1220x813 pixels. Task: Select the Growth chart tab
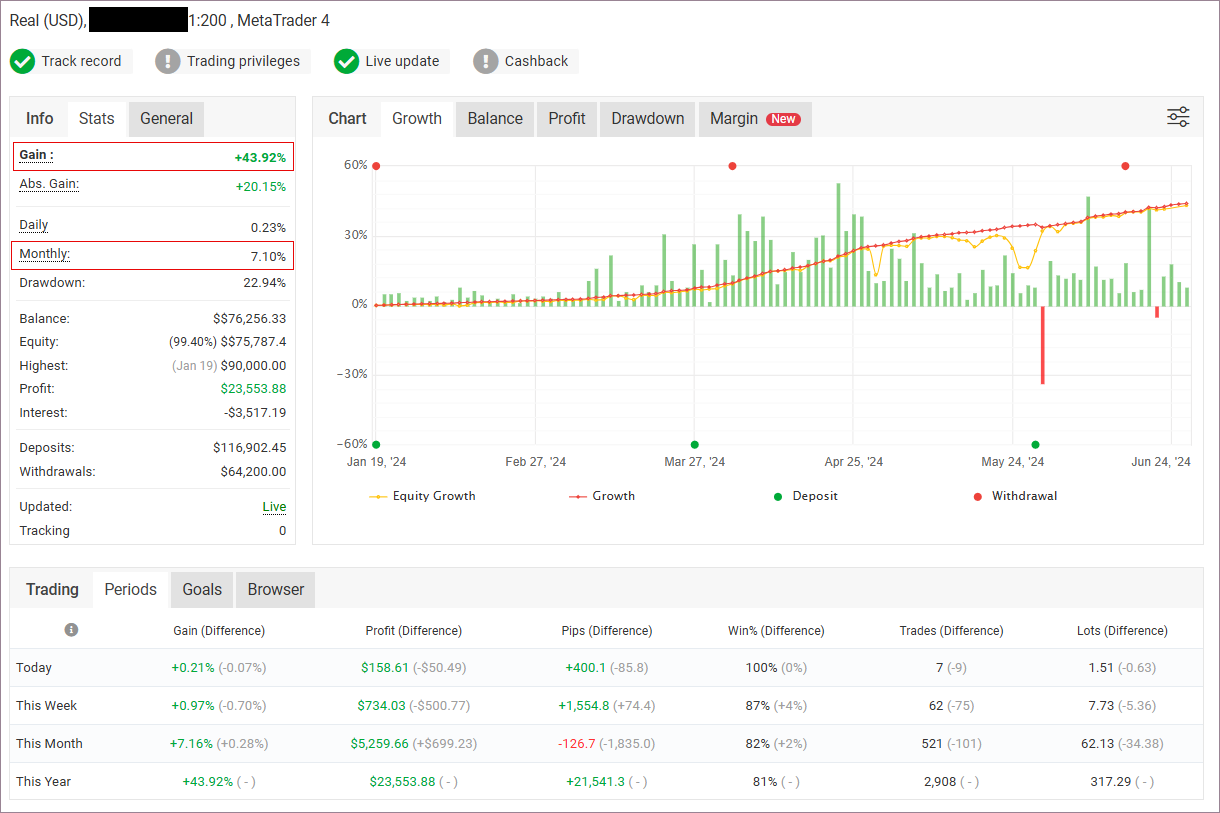point(417,118)
